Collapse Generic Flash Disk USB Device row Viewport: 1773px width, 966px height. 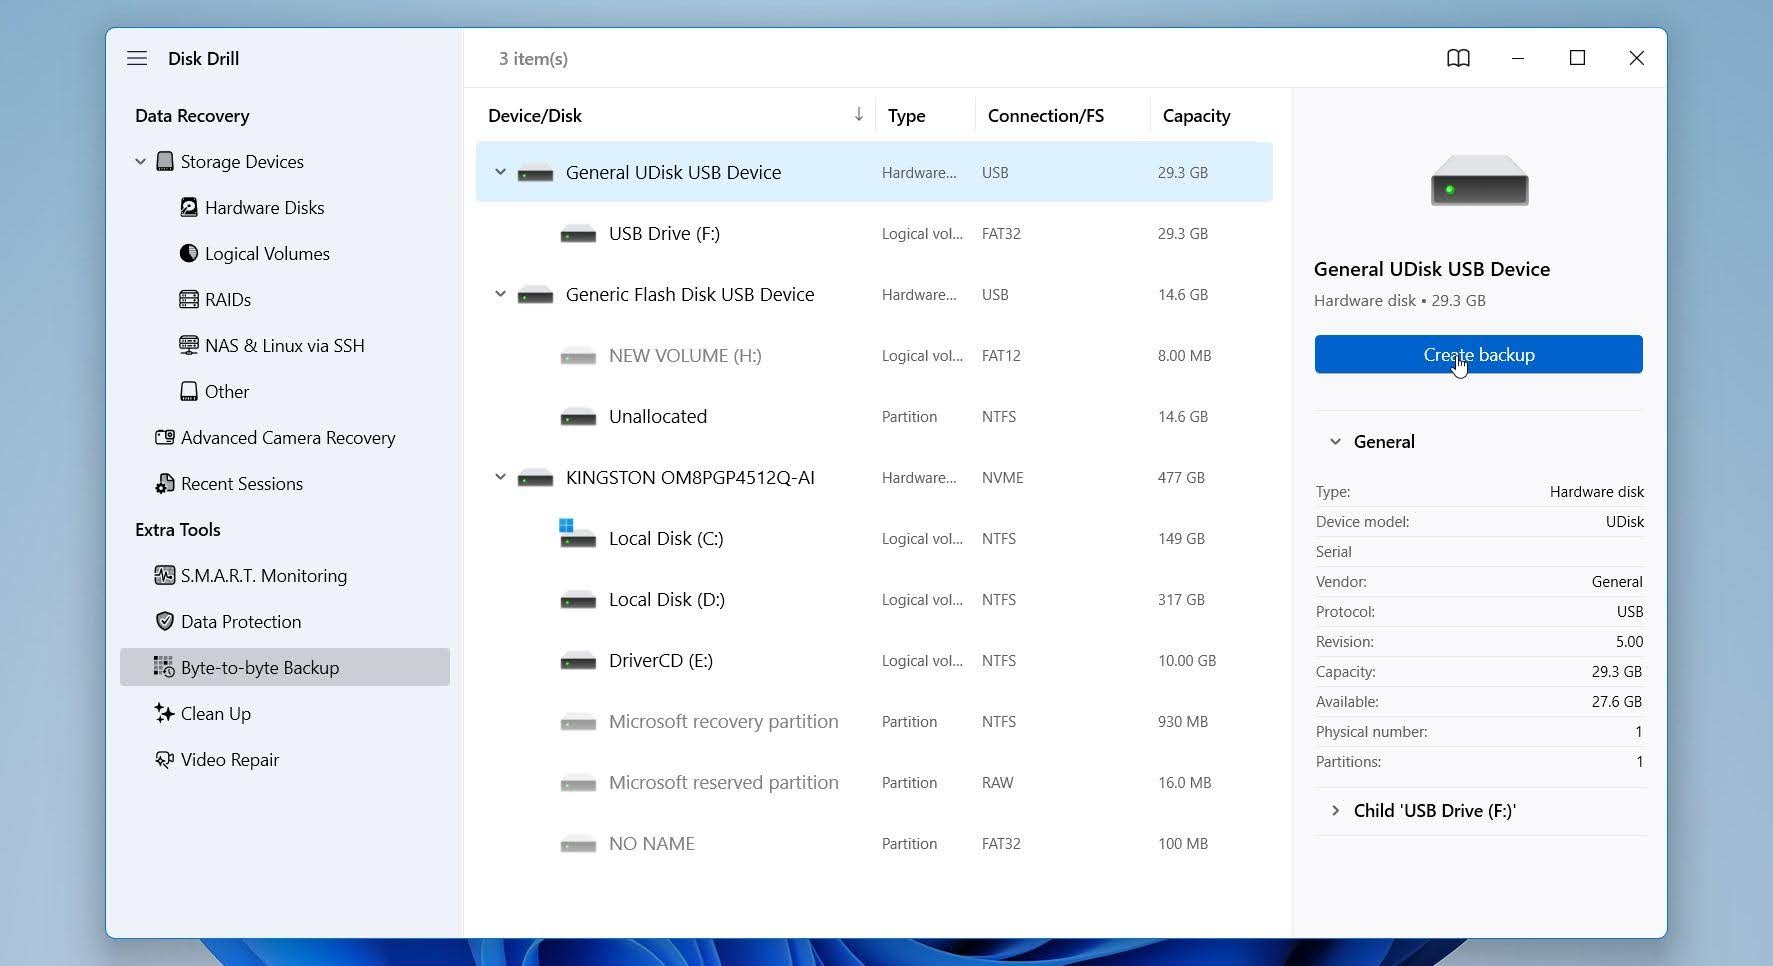[x=500, y=294]
